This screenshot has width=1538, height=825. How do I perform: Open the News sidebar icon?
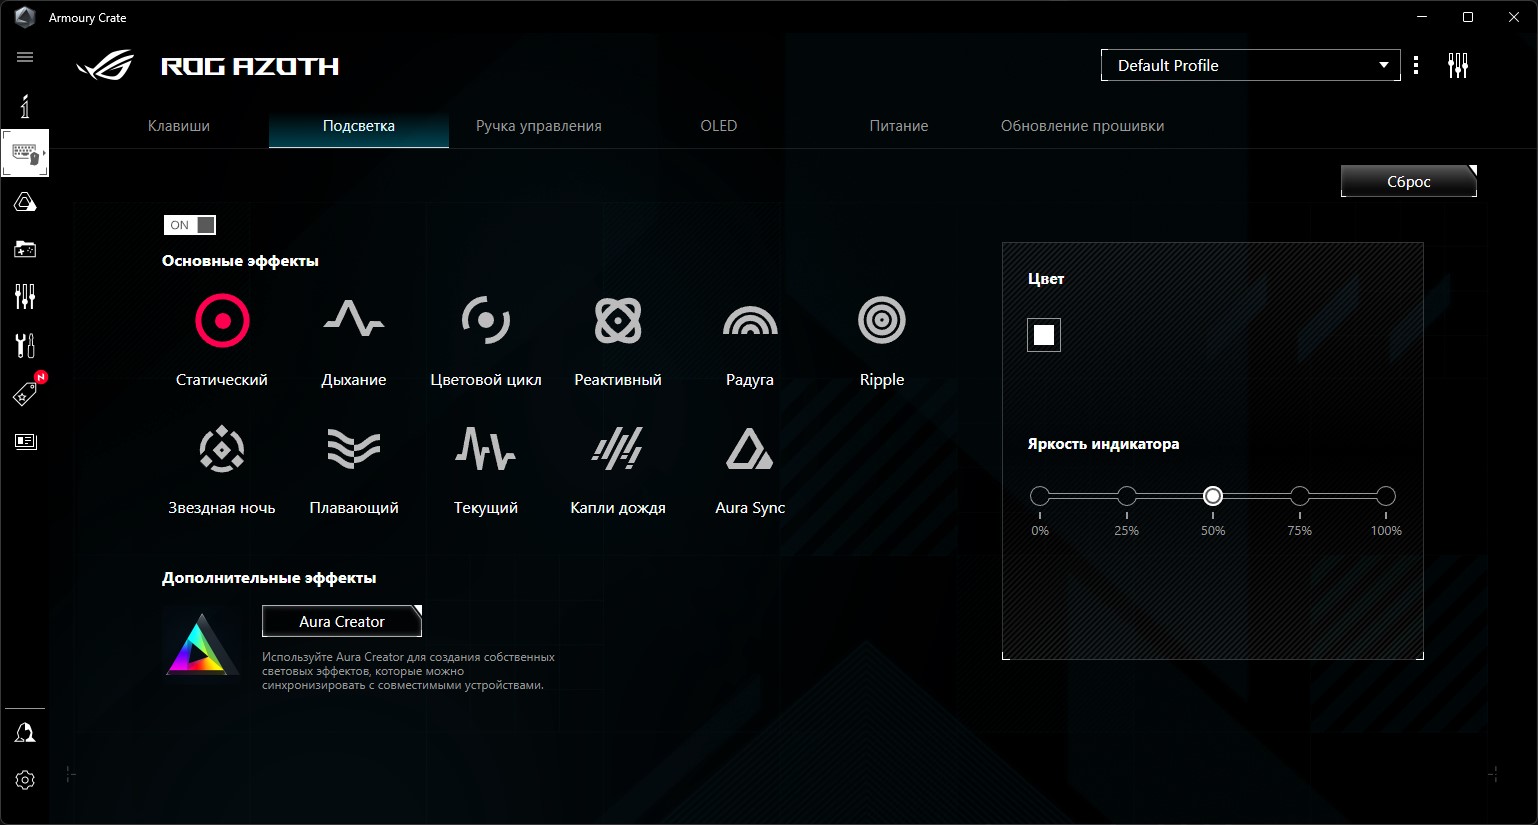click(25, 441)
